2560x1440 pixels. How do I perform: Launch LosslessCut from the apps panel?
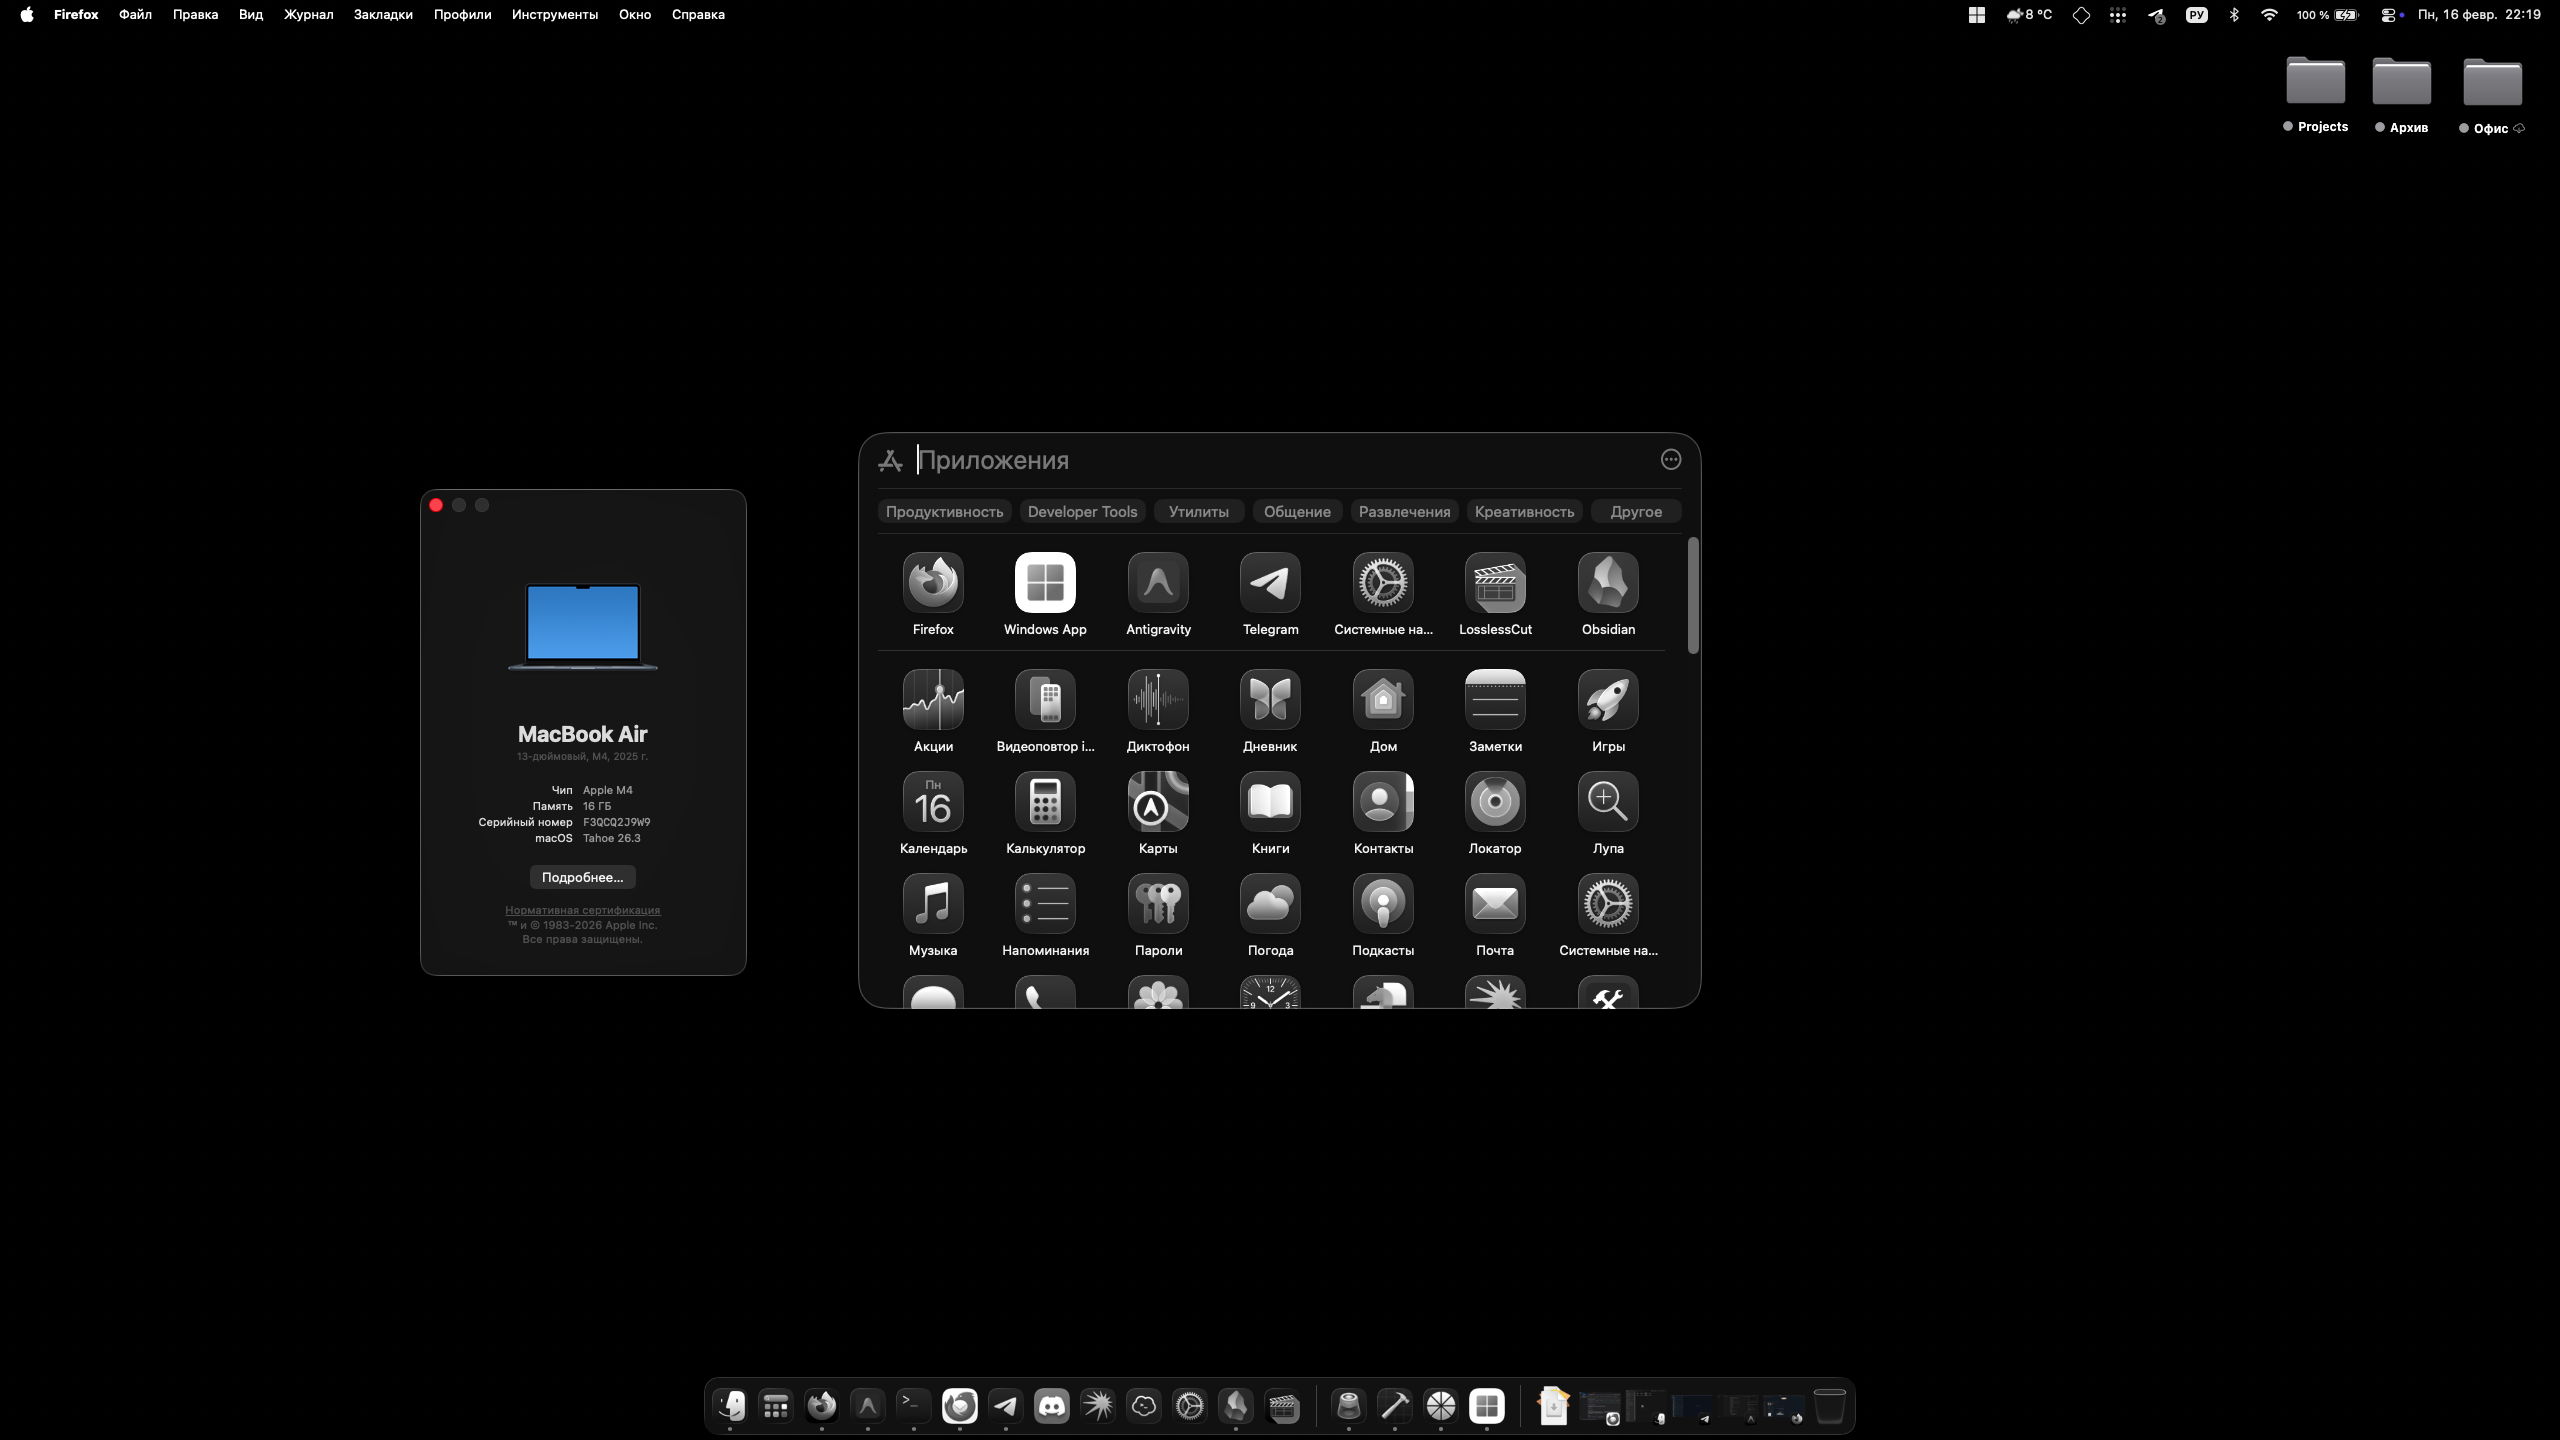1495,583
